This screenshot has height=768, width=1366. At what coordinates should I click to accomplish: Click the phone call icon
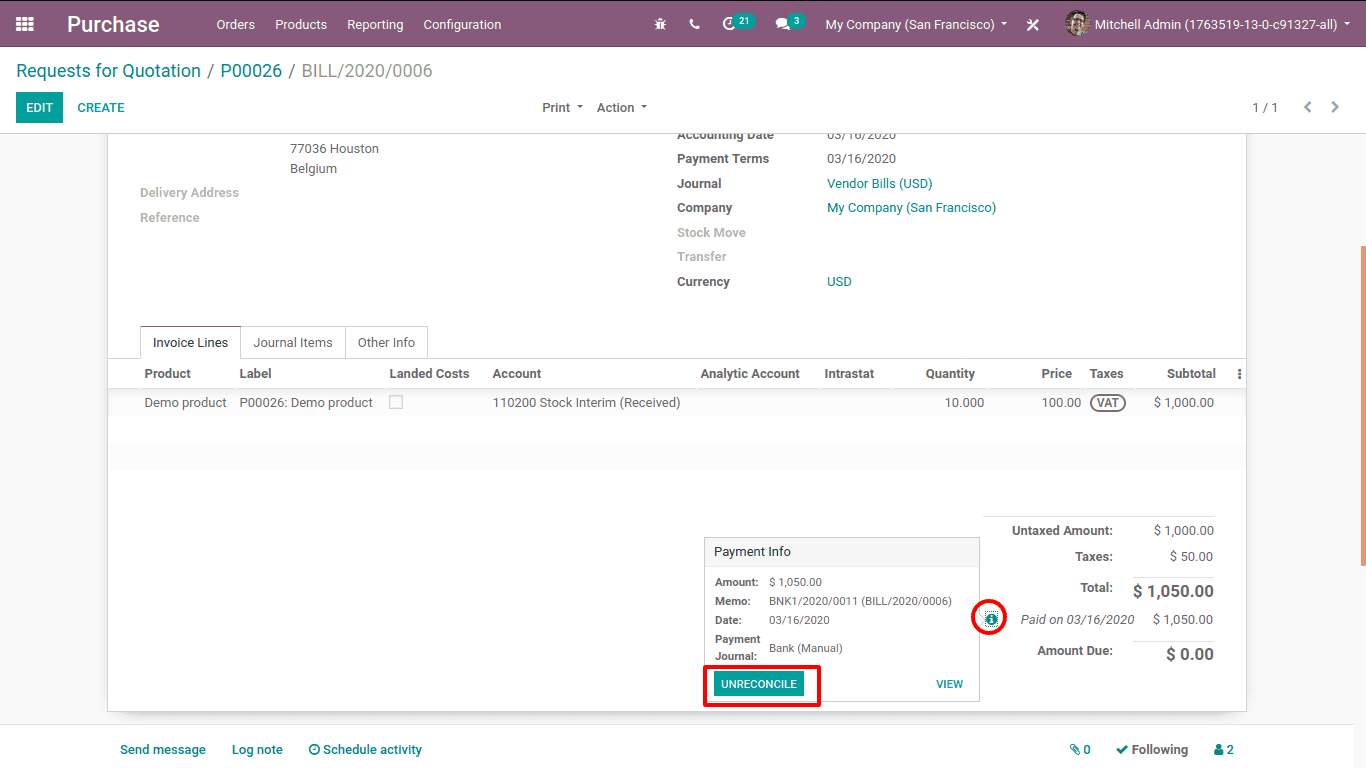694,24
